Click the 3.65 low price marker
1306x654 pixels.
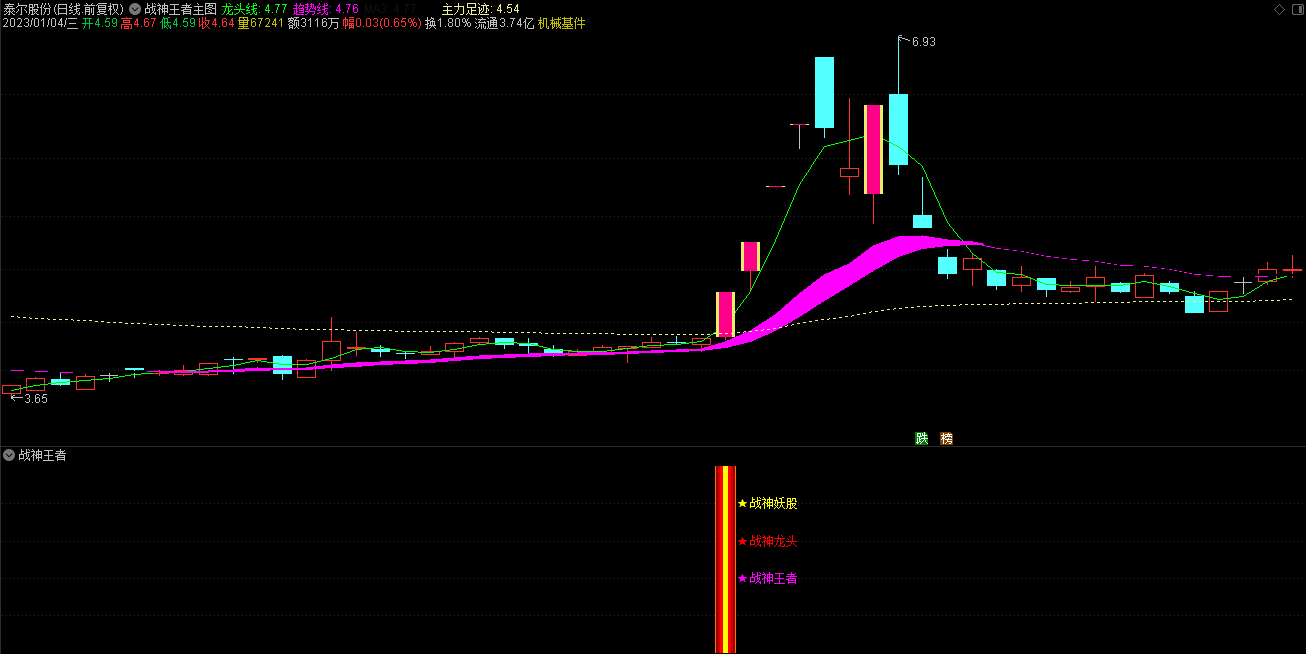coord(35,399)
